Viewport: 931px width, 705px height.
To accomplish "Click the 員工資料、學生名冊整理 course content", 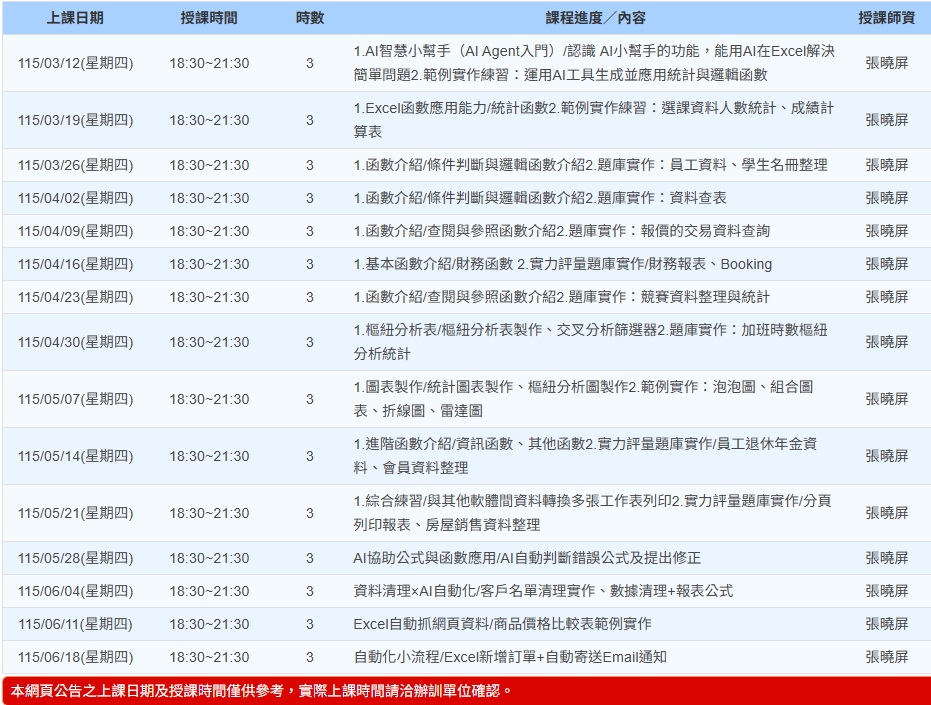I will point(590,165).
